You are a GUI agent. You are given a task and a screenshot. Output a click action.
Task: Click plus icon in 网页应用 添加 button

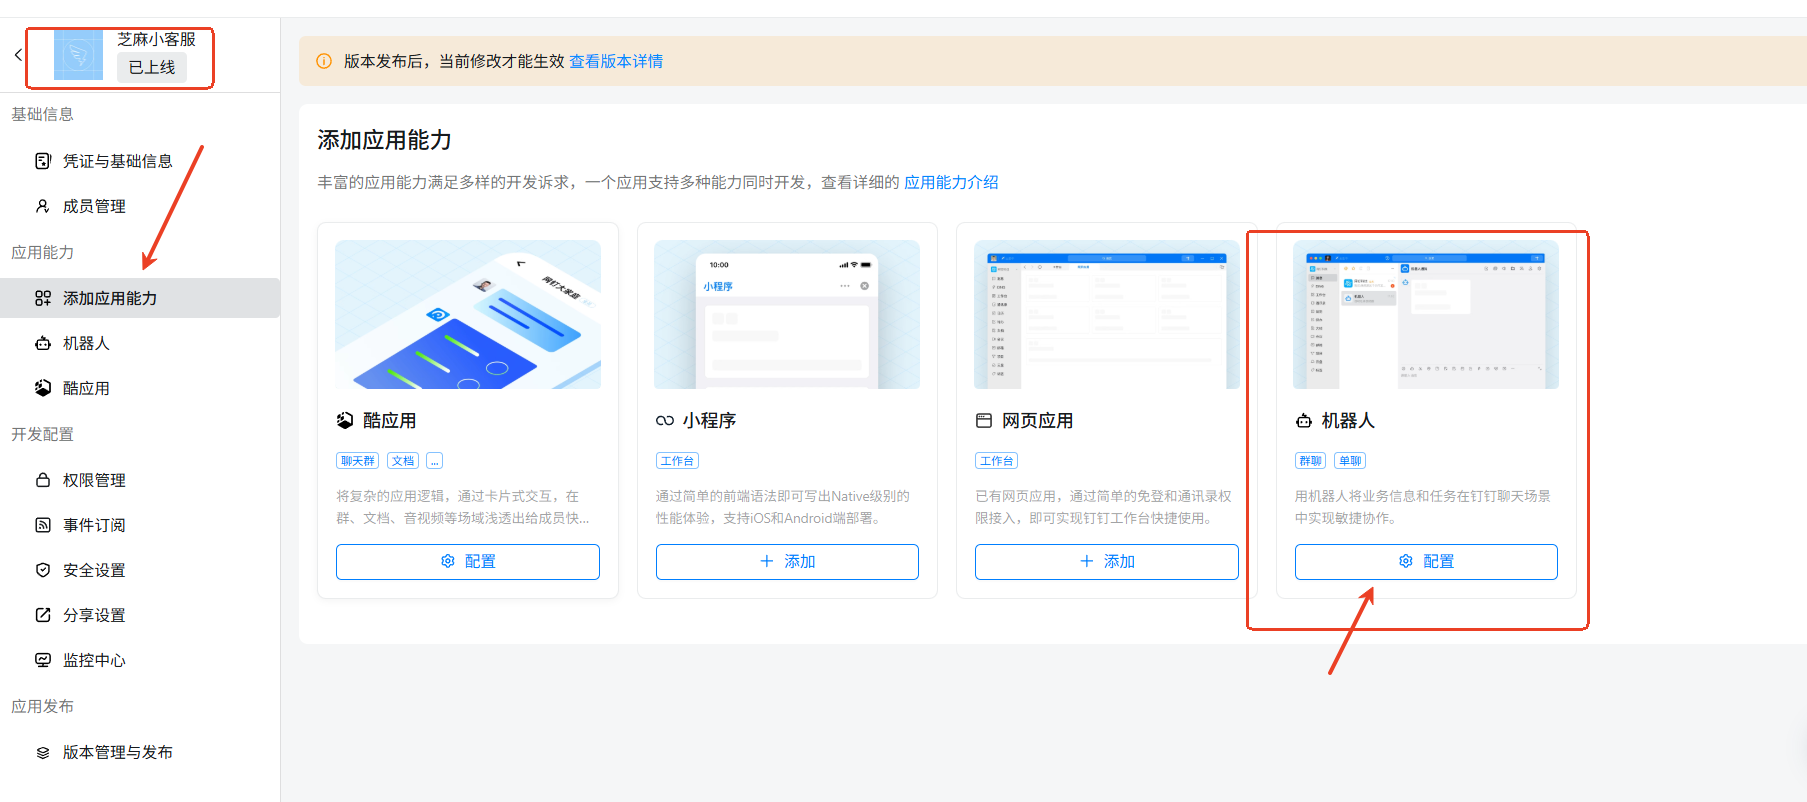pyautogui.click(x=1087, y=561)
